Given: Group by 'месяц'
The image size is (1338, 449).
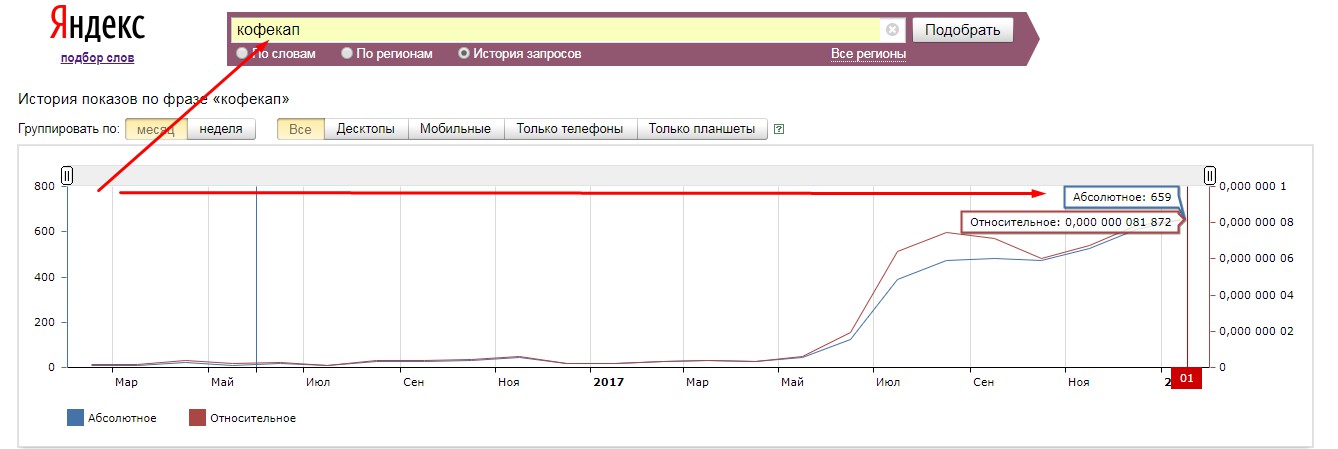Looking at the screenshot, I should coord(156,129).
